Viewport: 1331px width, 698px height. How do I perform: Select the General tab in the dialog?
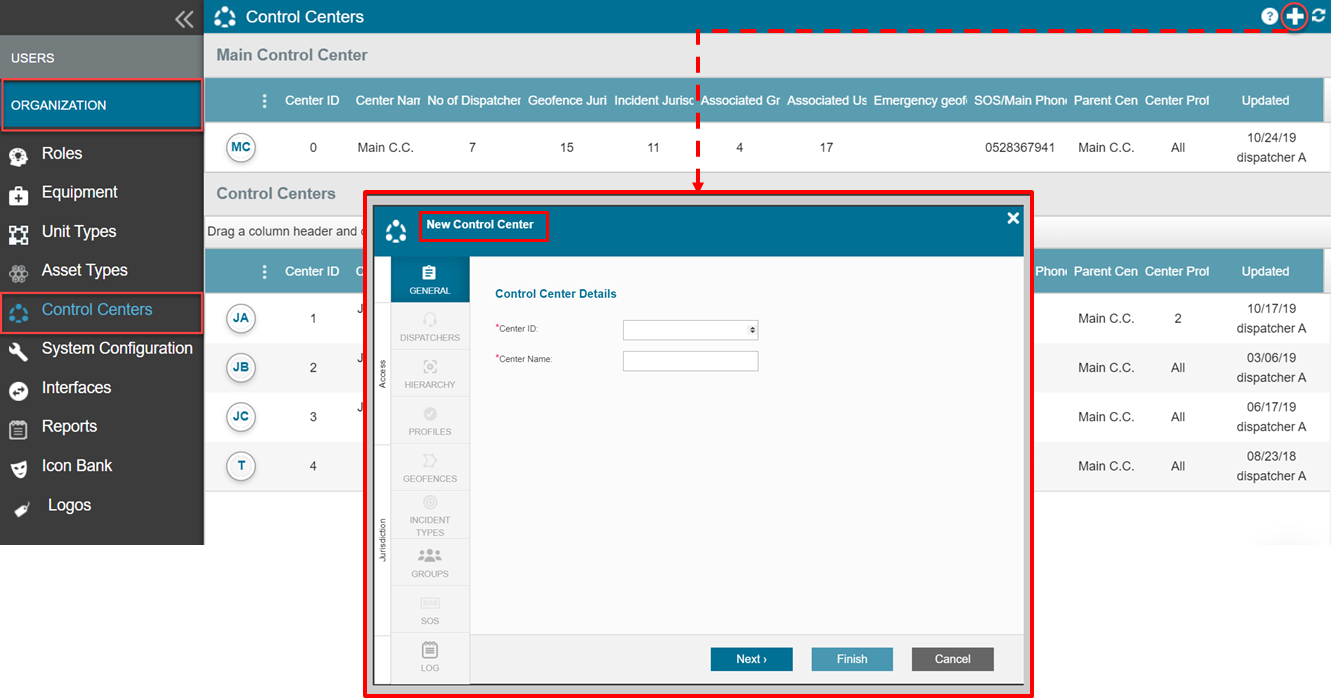click(429, 280)
